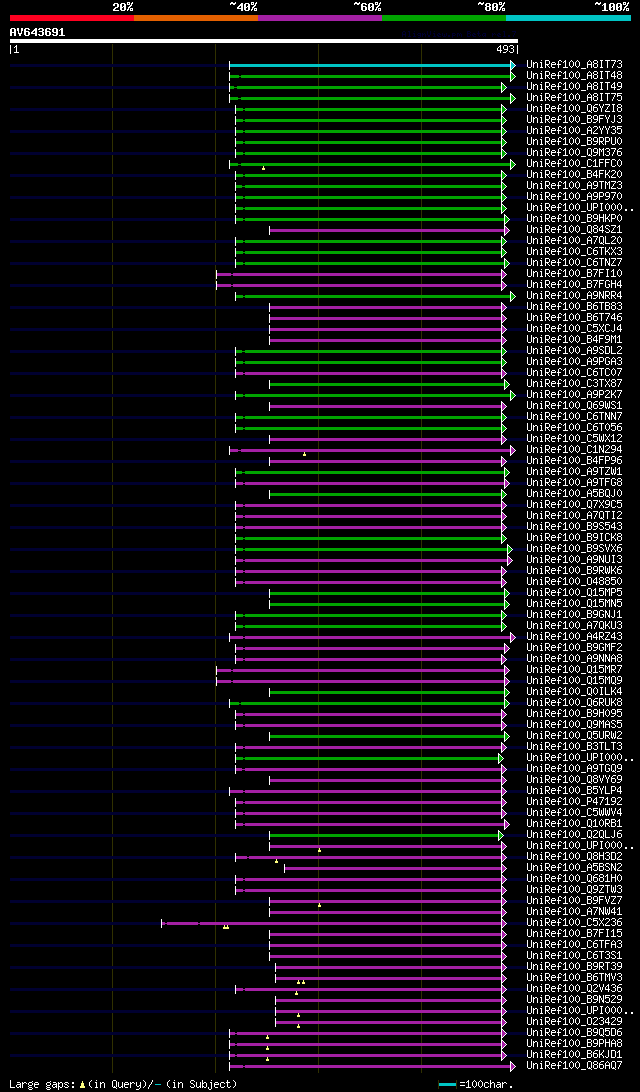This screenshot has width=640, height=1092.
Task: Open hit UniRef100_Q69WS1
Action: pyautogui.click(x=575, y=406)
